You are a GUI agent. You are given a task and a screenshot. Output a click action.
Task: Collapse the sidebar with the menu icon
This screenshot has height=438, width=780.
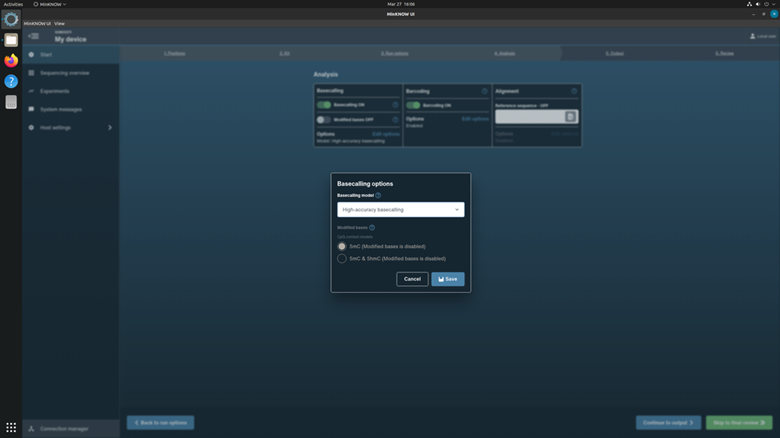(x=33, y=37)
